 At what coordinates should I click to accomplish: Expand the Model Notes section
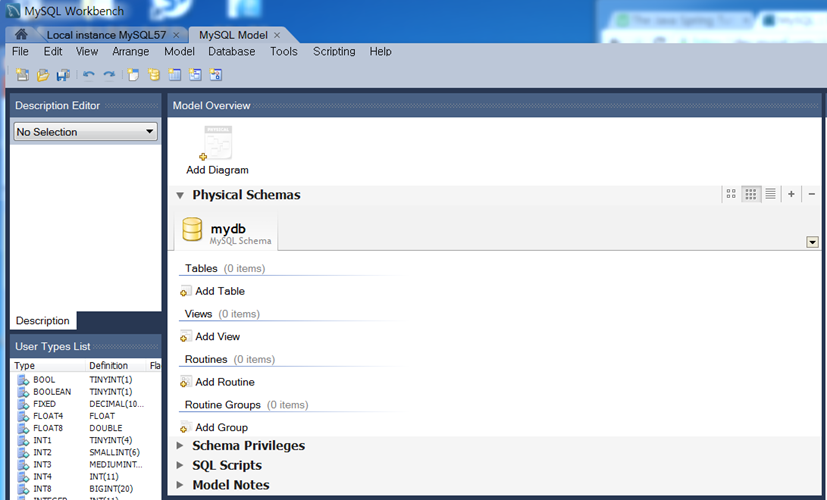tap(180, 485)
